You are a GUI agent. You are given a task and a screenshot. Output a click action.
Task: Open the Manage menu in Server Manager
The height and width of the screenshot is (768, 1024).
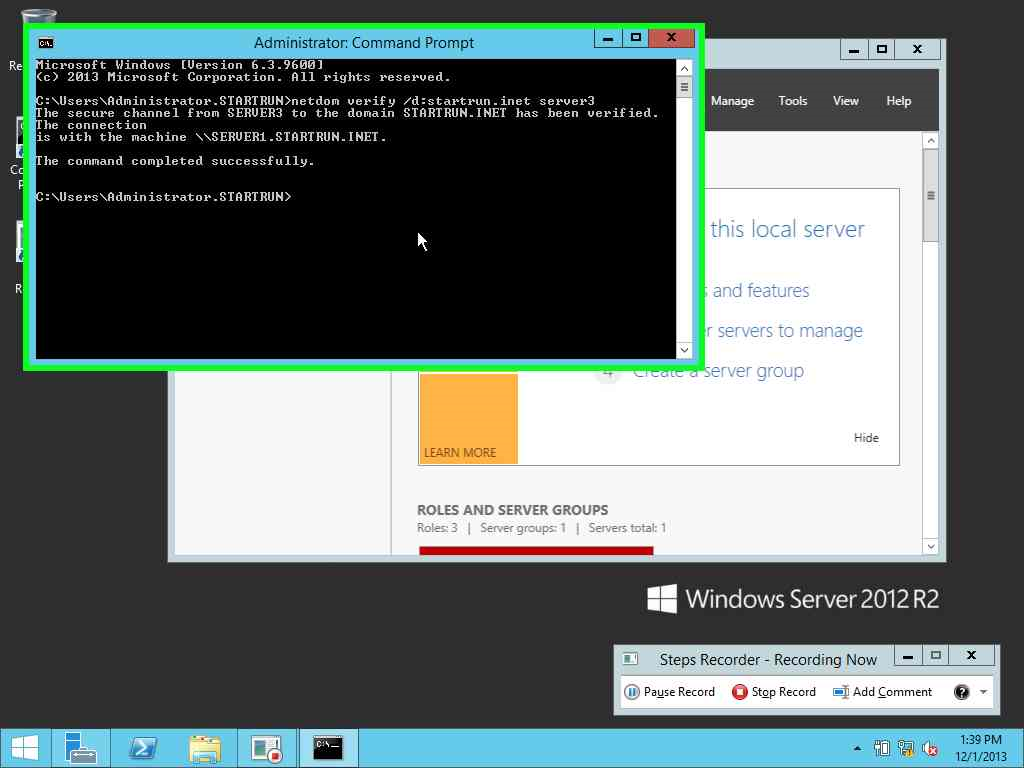pos(732,100)
